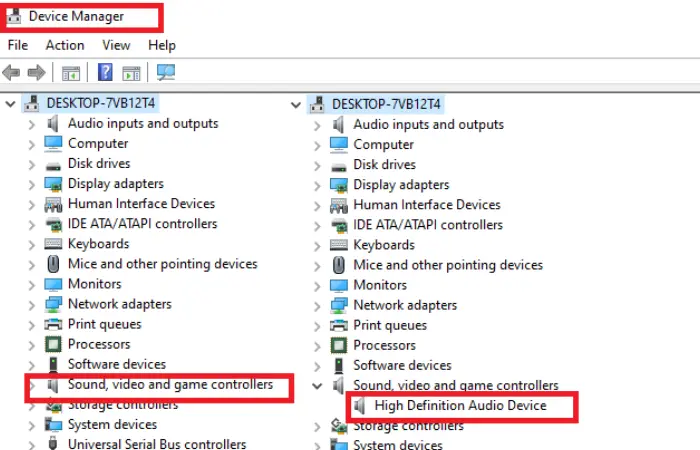The width and height of the screenshot is (700, 450).
Task: Click the Human Interface Devices icon in left tree
Action: [x=53, y=204]
